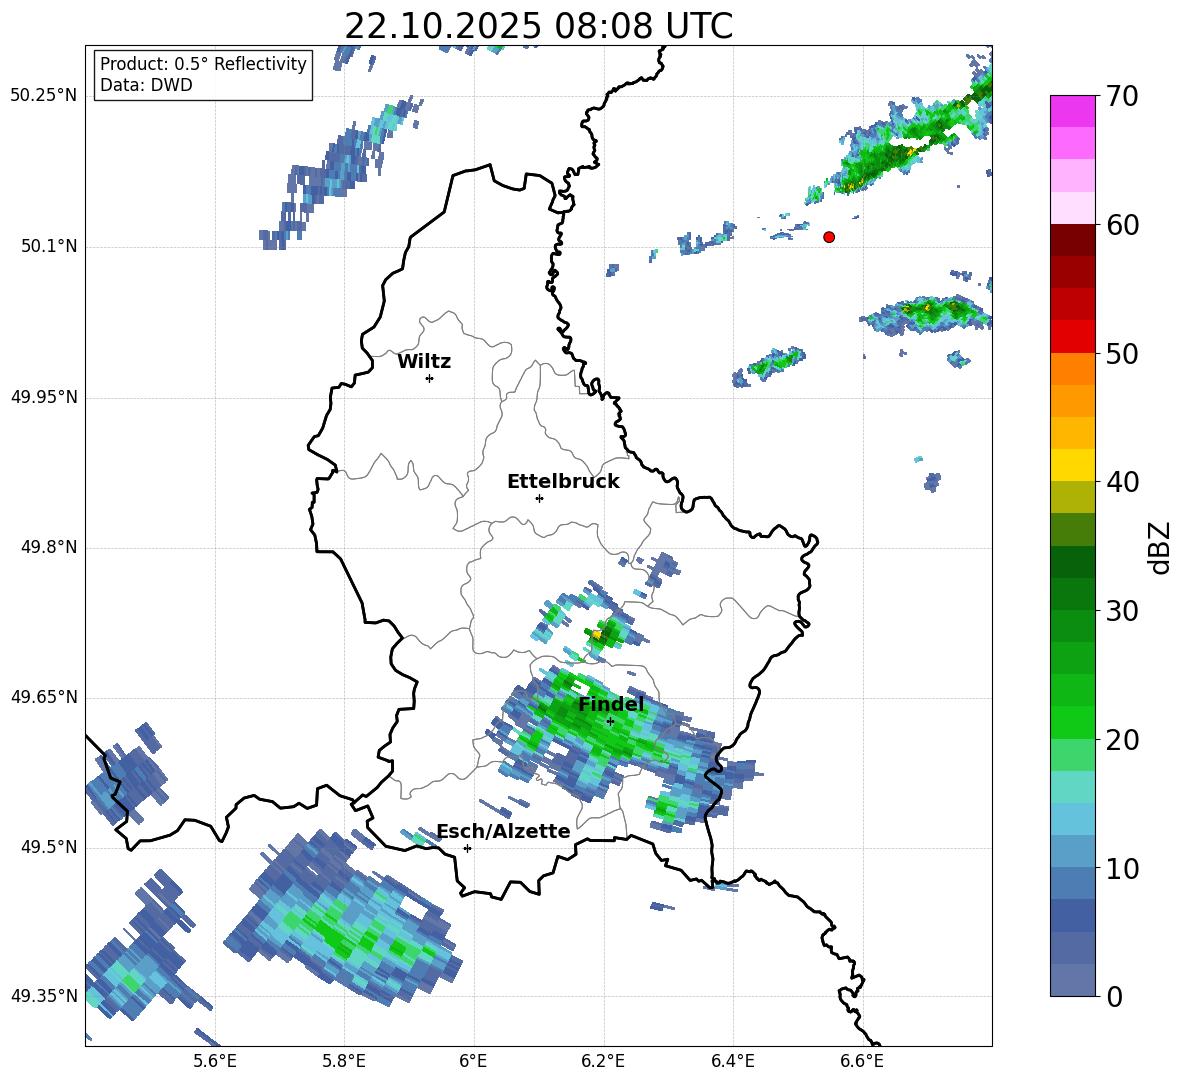The width and height of the screenshot is (1184, 1081).
Task: Click the Esch/Alzette cross marker
Action: (467, 848)
